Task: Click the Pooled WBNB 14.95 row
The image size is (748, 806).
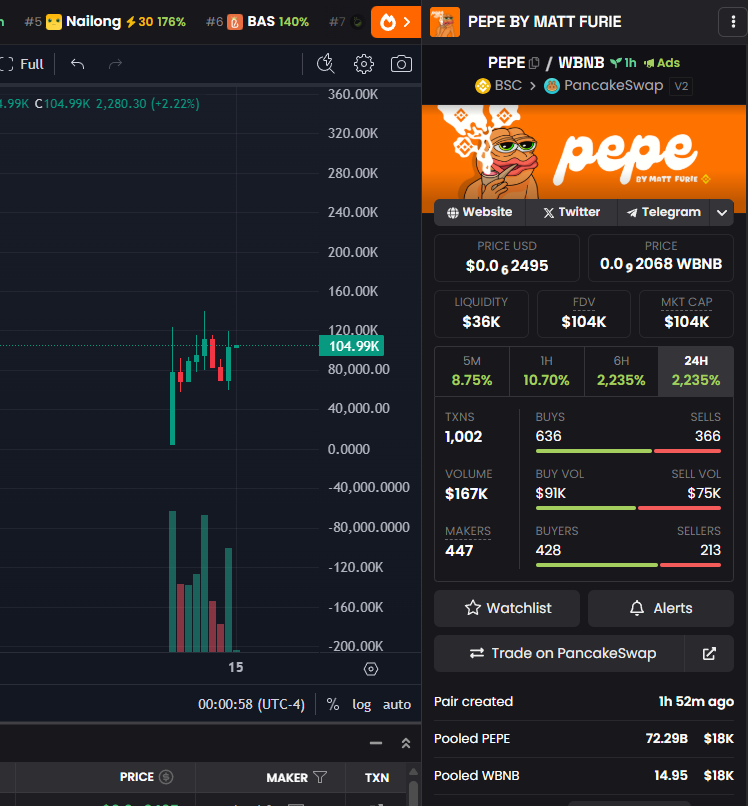Action: coord(583,776)
